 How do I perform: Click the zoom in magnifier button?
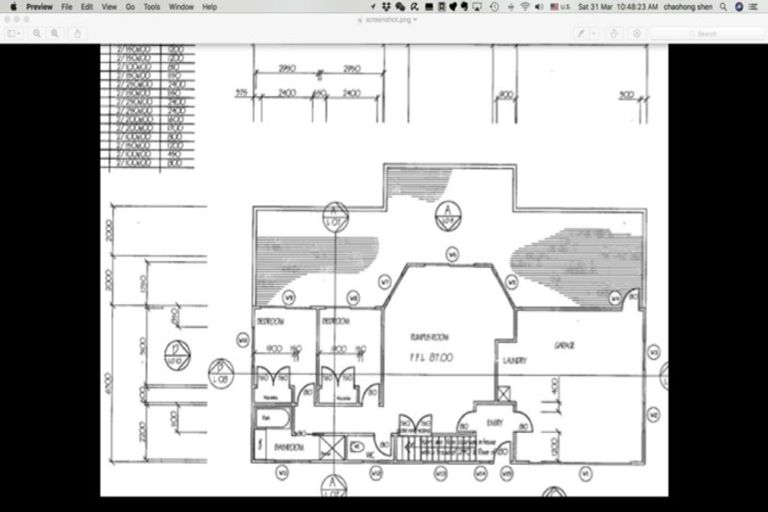55,33
